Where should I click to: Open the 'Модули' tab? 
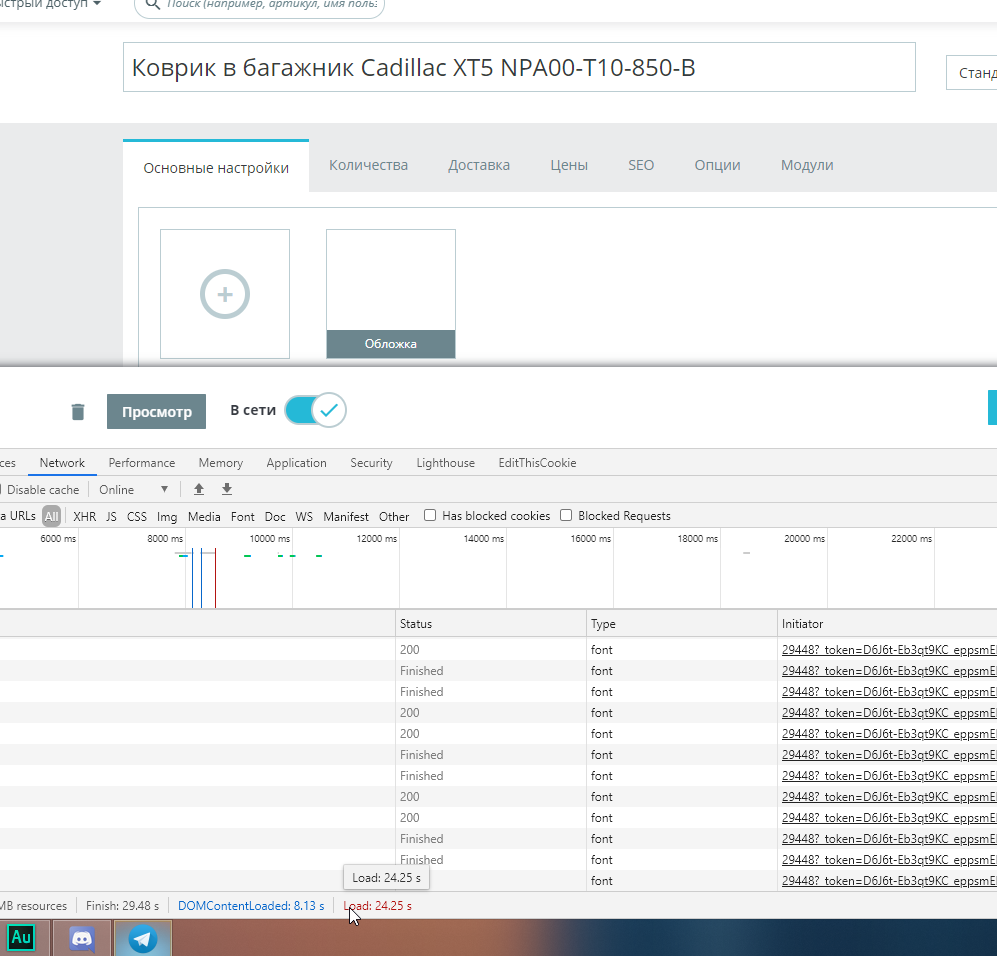point(807,165)
